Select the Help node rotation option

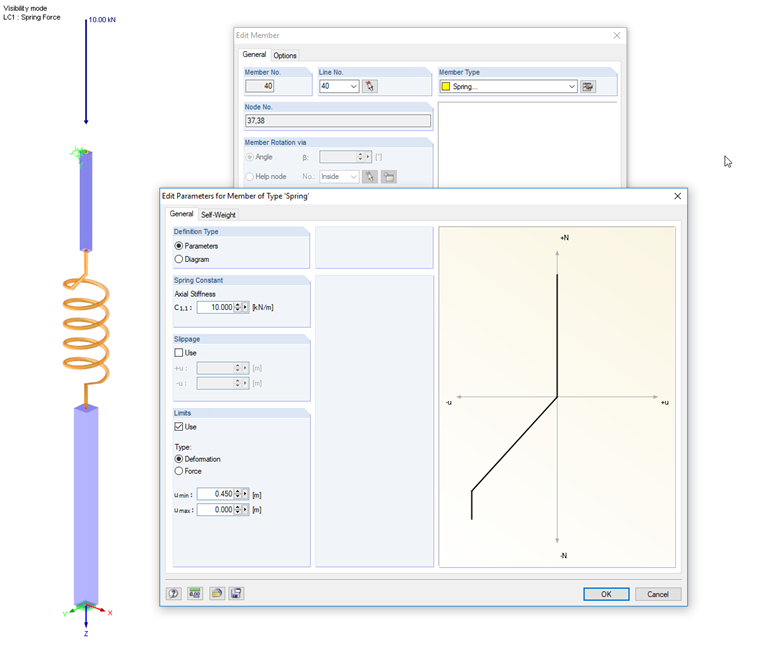250,176
